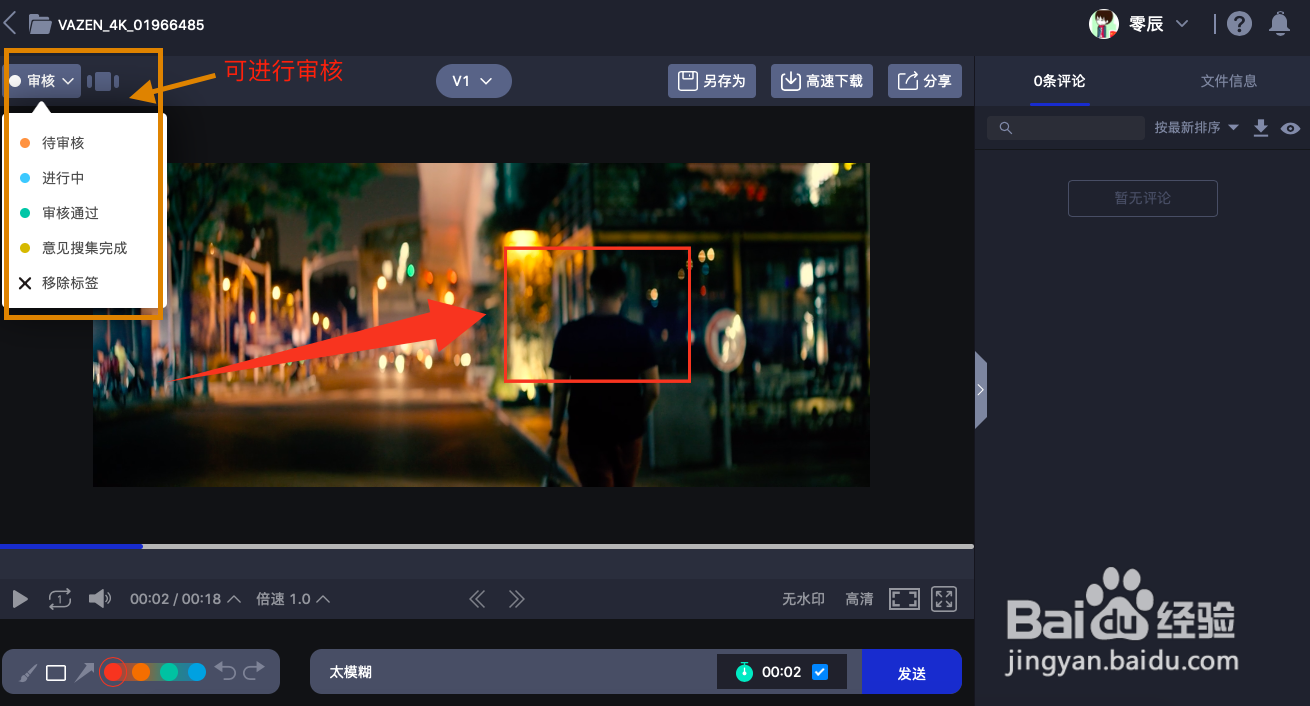Undo the last annotation

(227, 671)
